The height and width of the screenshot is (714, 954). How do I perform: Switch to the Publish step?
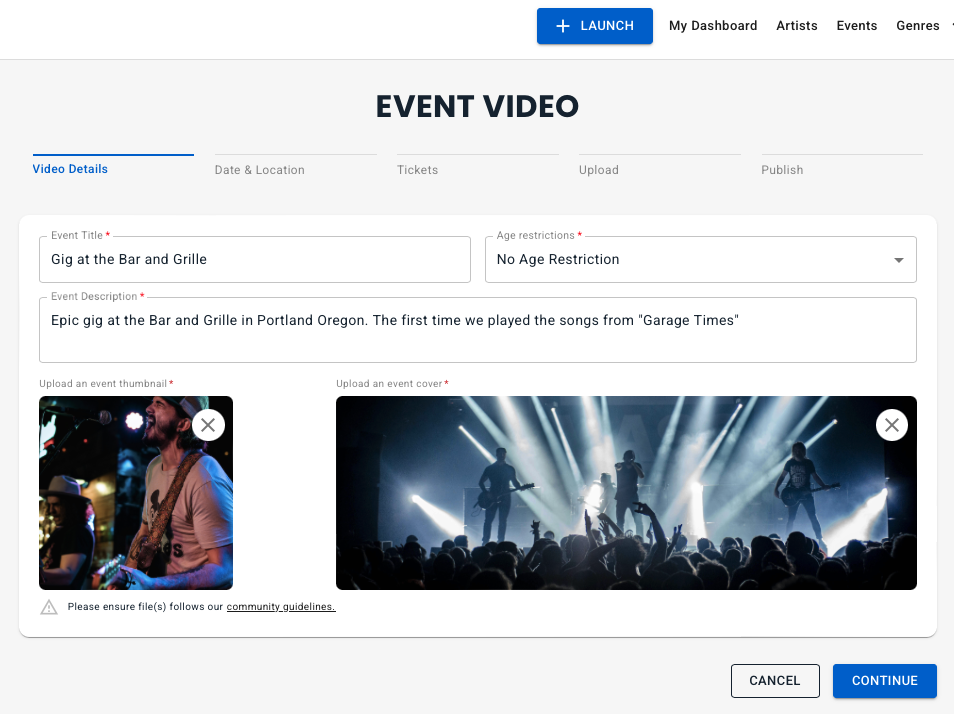[842, 166]
